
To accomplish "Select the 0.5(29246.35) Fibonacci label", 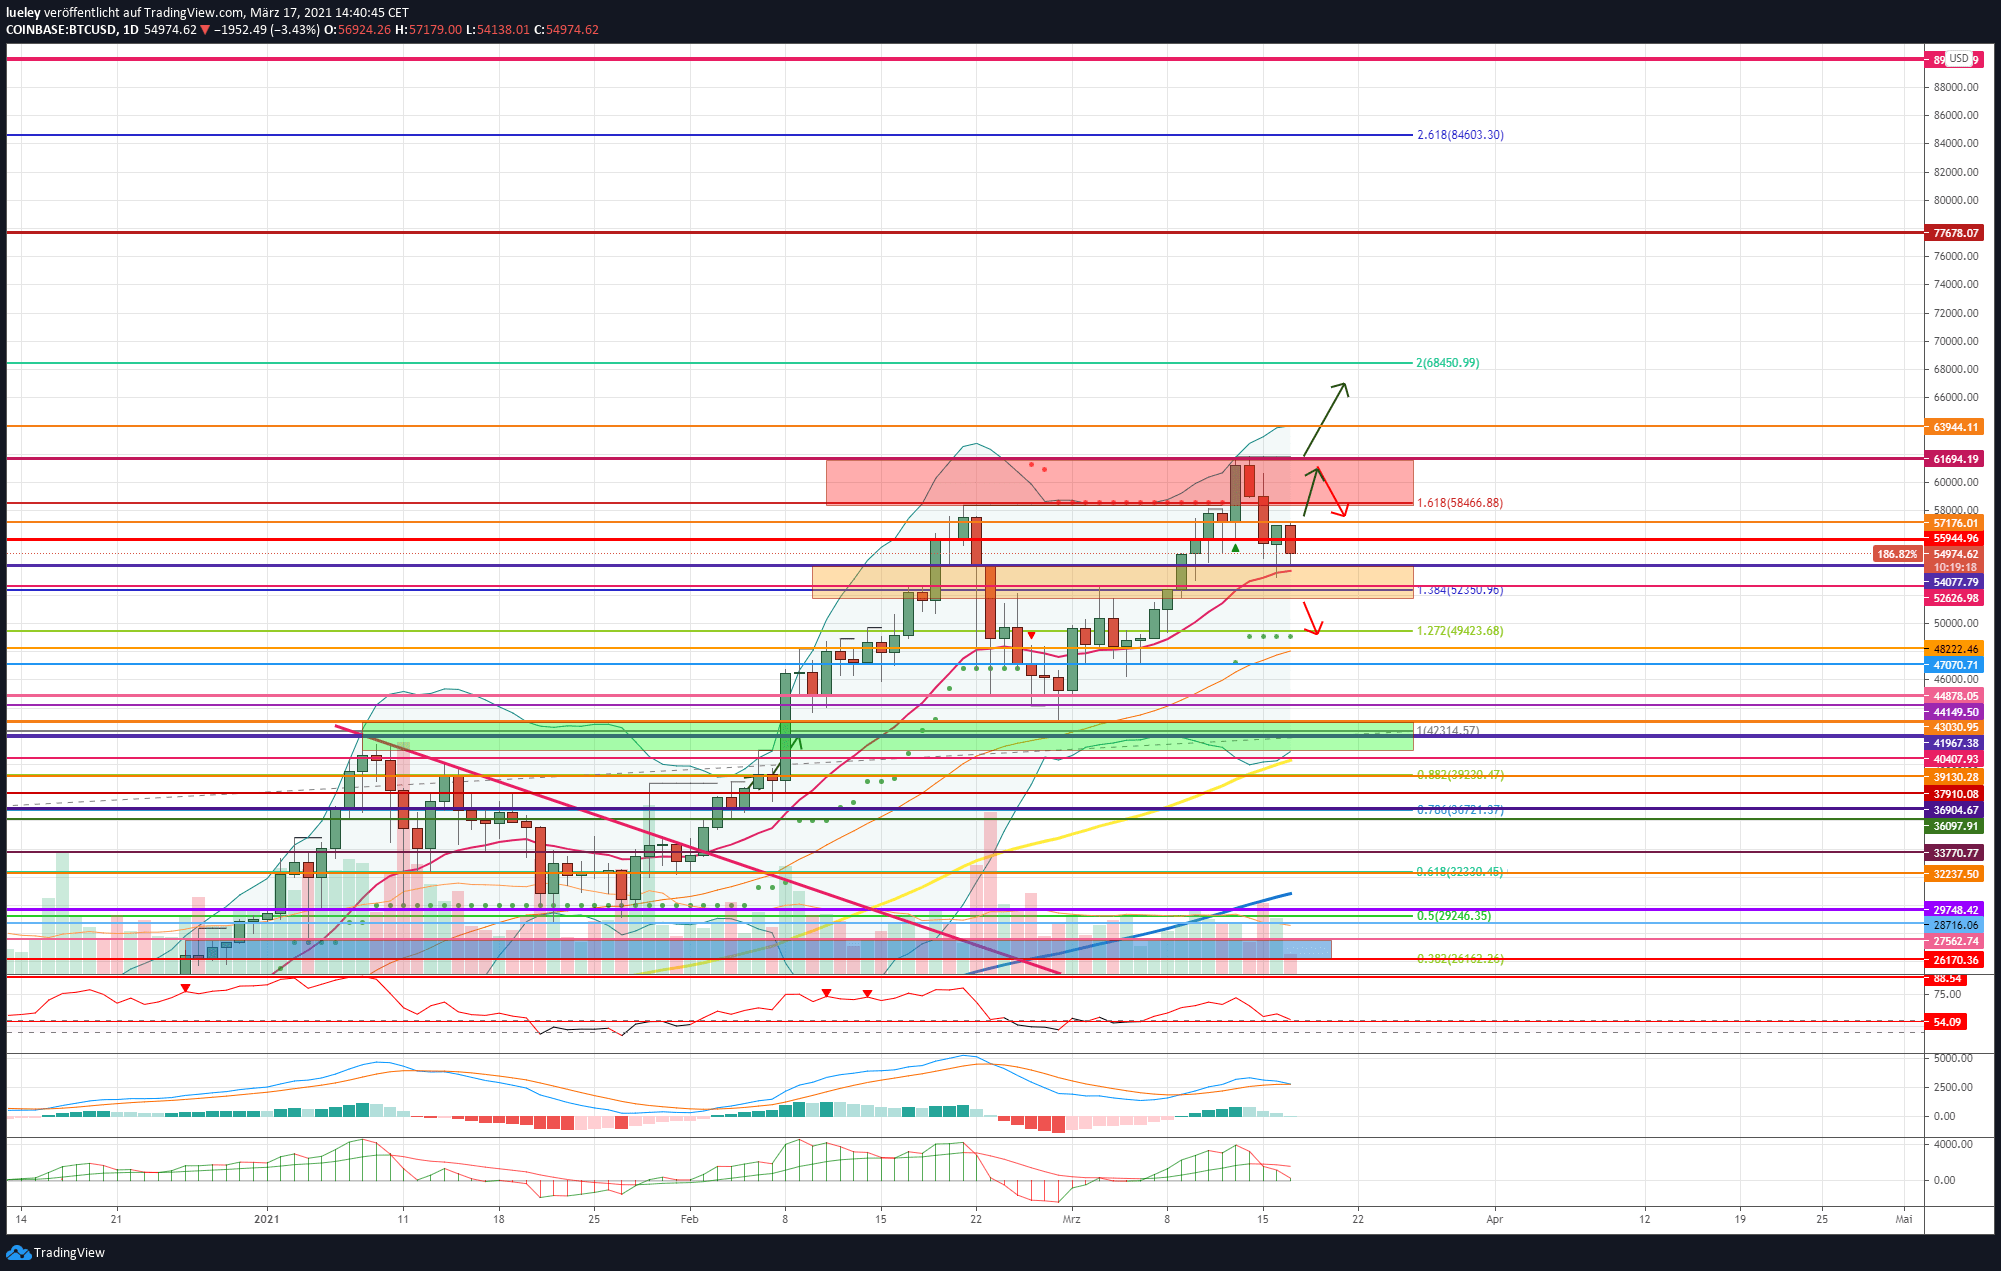I will coord(1454,916).
